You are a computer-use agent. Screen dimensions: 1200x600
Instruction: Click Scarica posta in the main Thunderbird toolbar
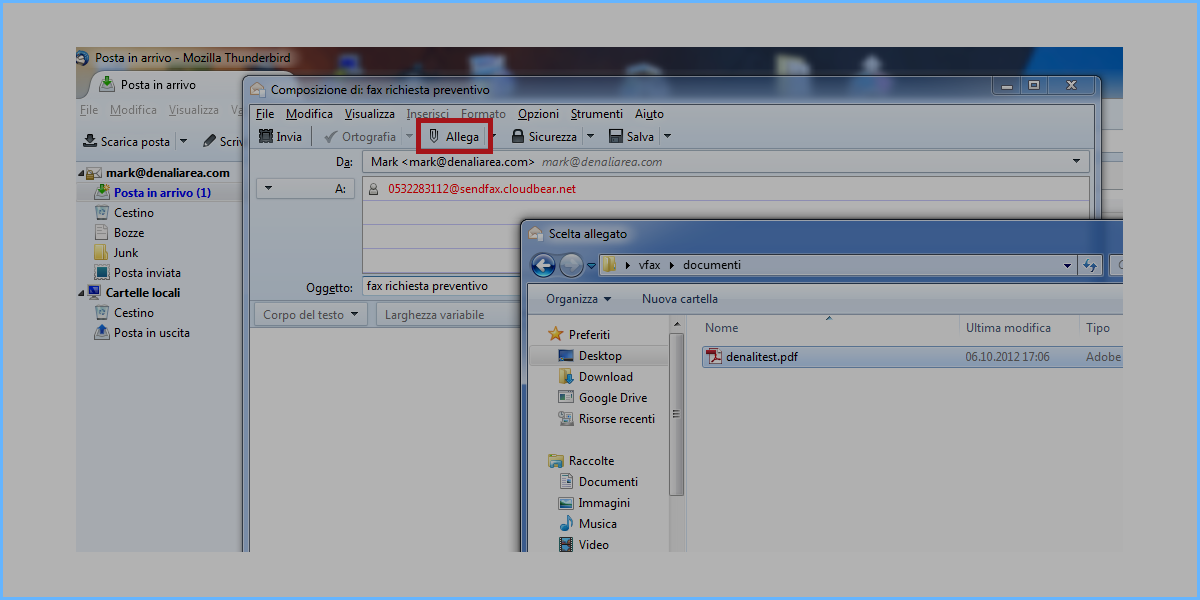126,142
